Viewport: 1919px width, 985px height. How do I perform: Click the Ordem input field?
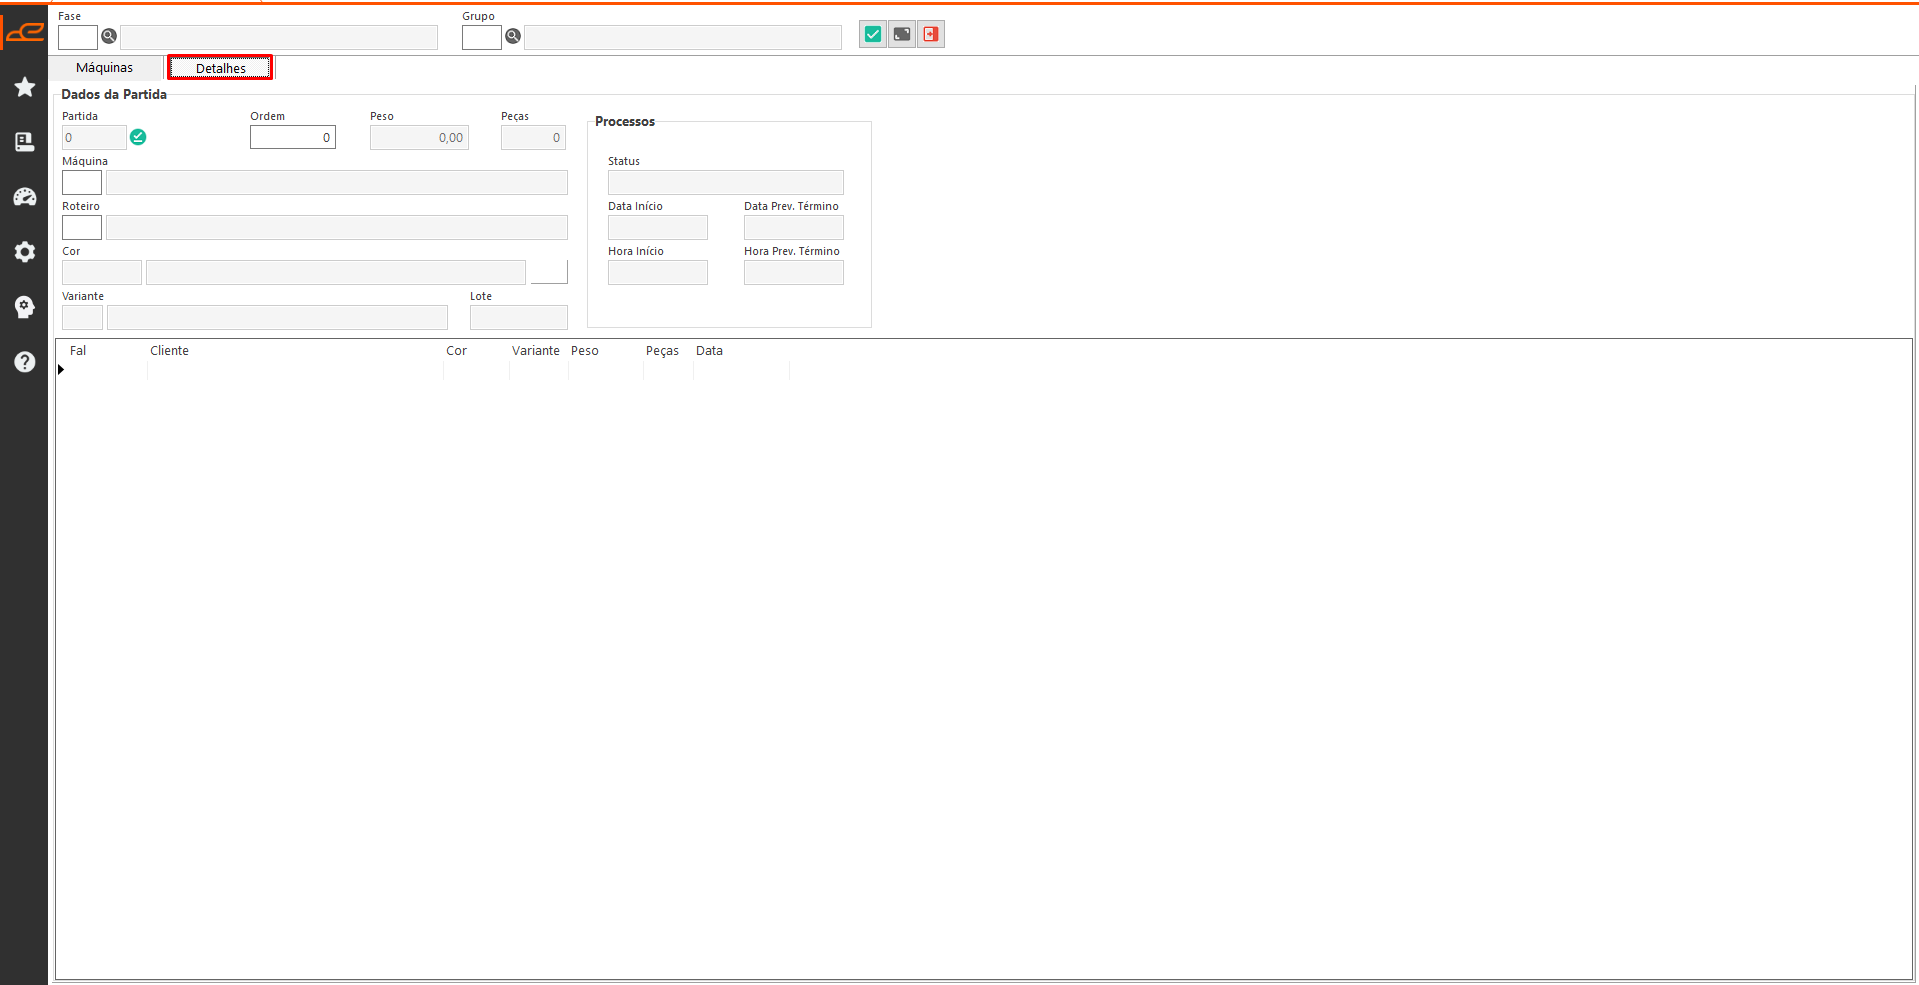click(x=292, y=138)
